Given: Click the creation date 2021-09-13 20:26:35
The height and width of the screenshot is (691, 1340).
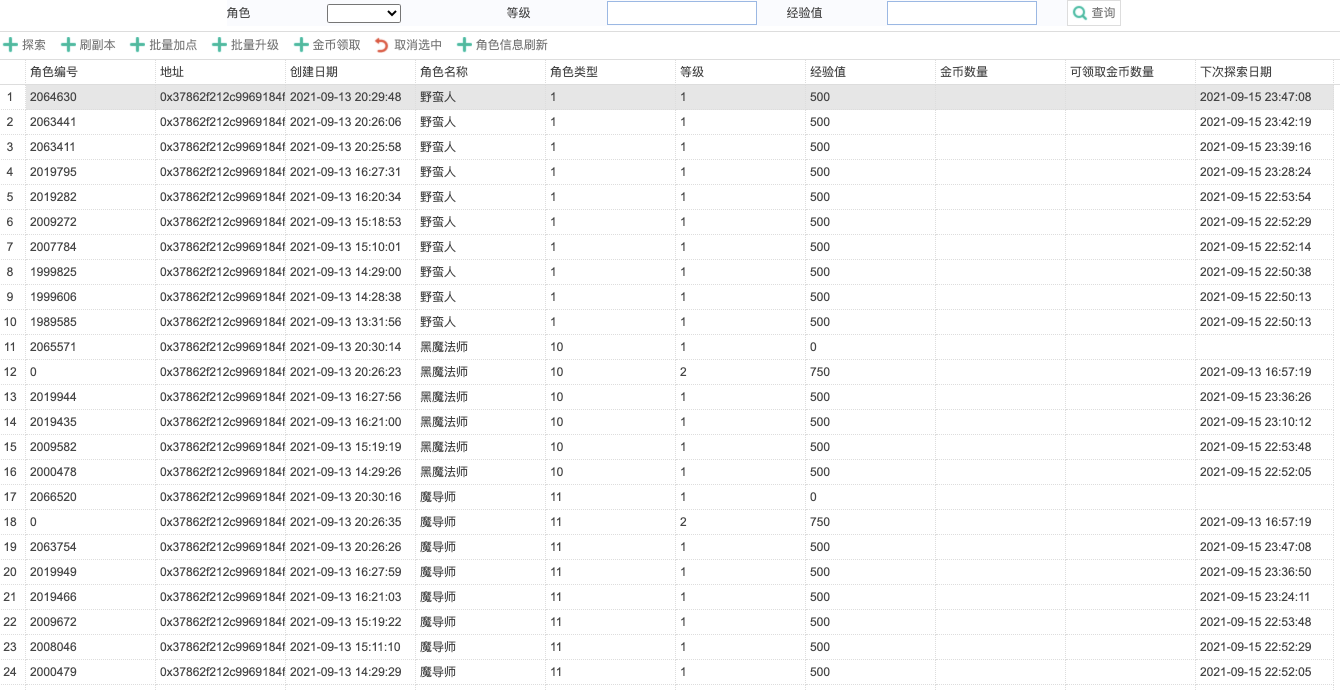Looking at the screenshot, I should 346,522.
